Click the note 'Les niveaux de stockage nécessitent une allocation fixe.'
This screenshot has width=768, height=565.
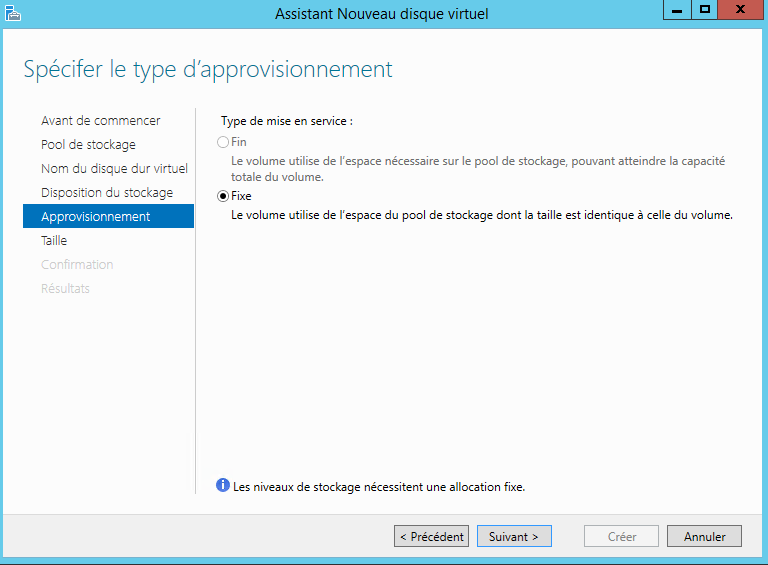tap(379, 487)
